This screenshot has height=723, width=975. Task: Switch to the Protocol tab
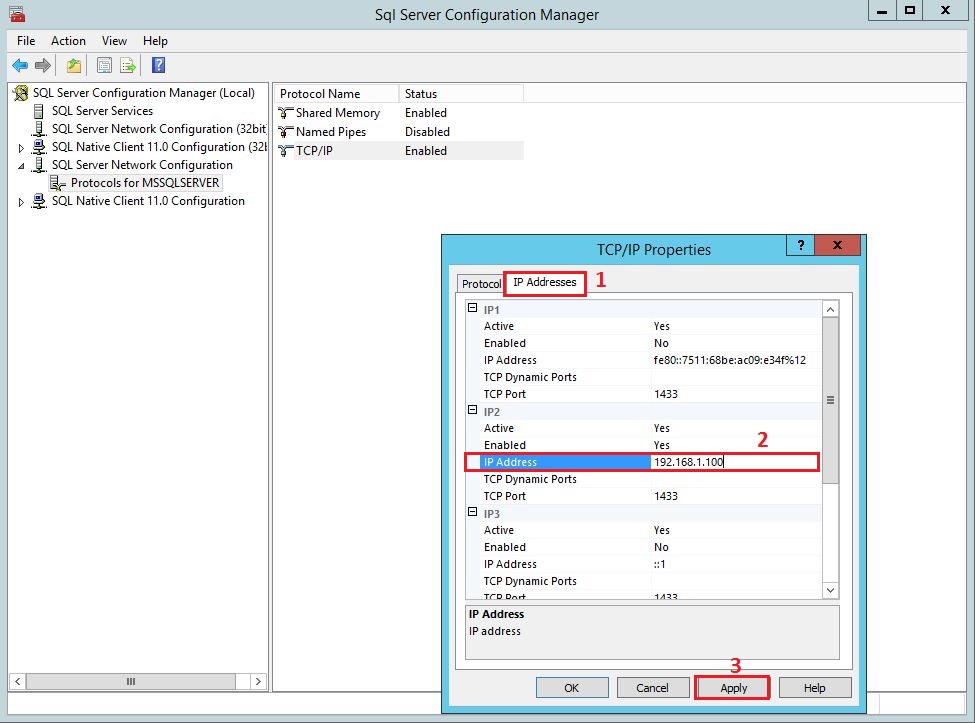481,283
